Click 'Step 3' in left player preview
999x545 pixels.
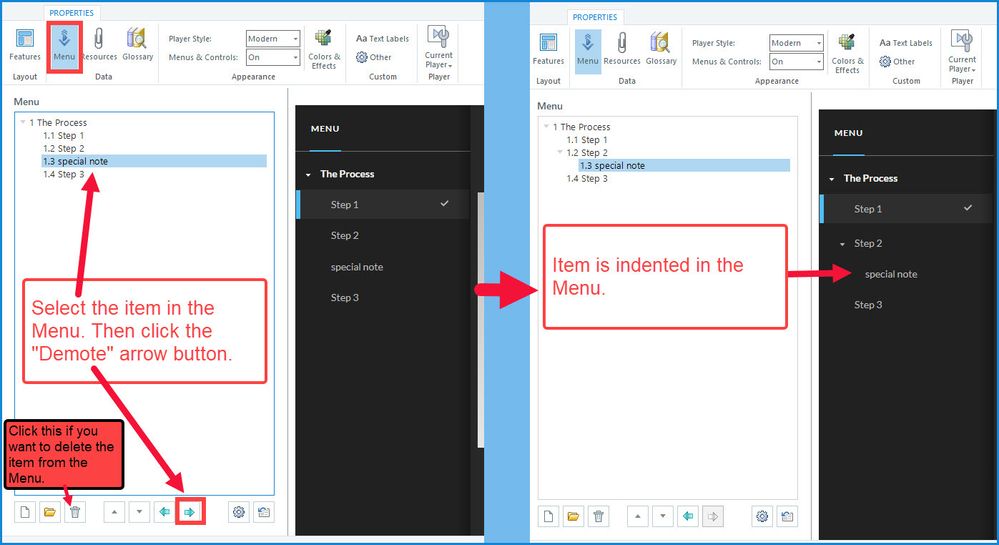pos(345,298)
